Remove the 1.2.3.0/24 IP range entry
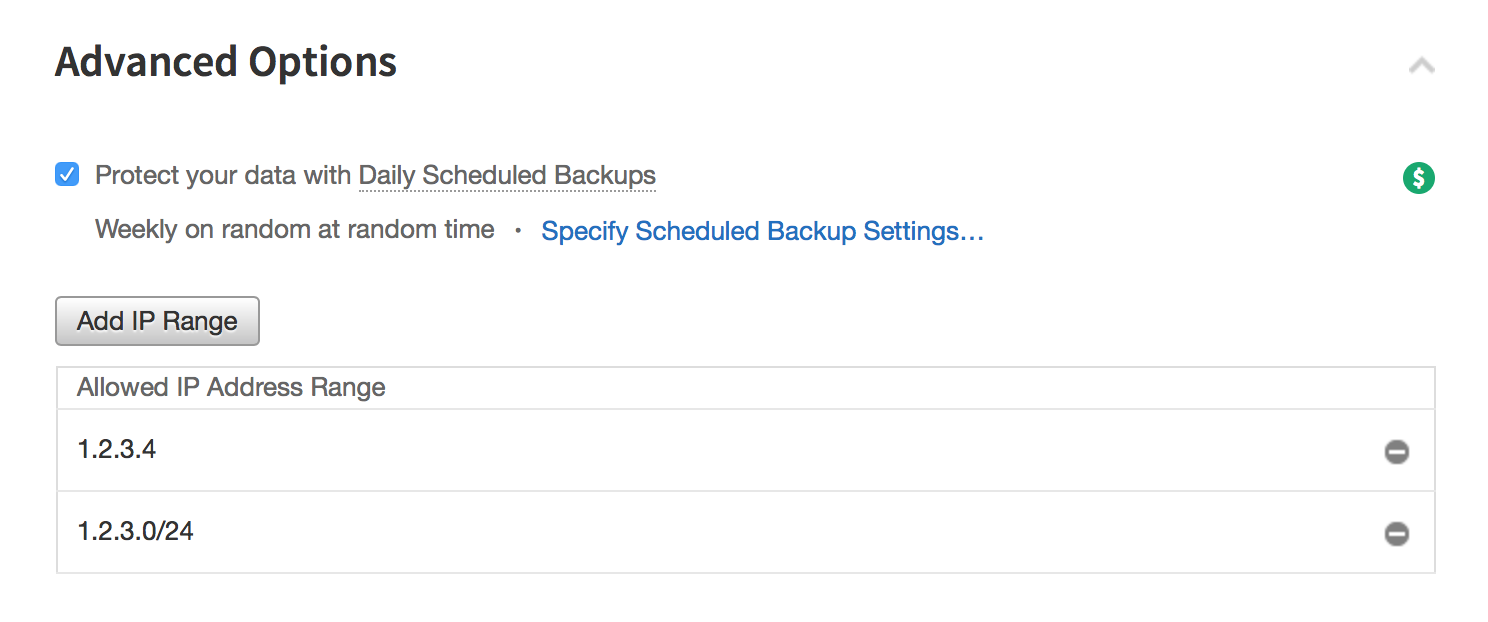1488x622 pixels. [x=1396, y=534]
